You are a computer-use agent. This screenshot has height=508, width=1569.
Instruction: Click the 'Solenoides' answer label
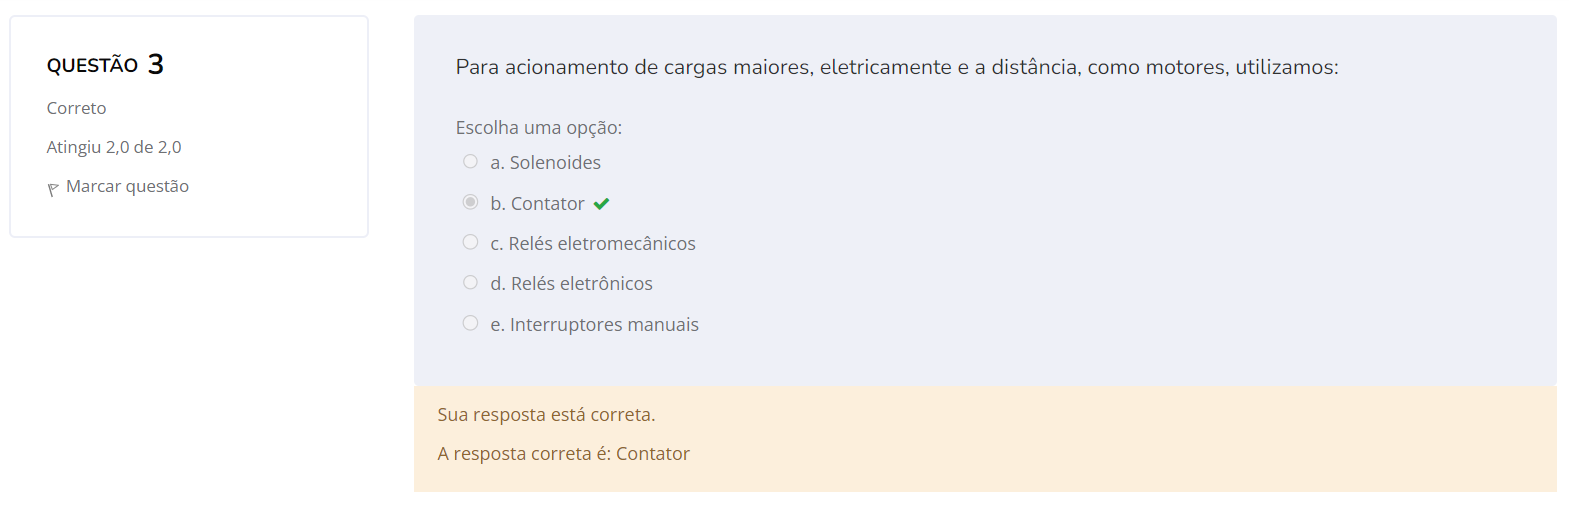(555, 163)
